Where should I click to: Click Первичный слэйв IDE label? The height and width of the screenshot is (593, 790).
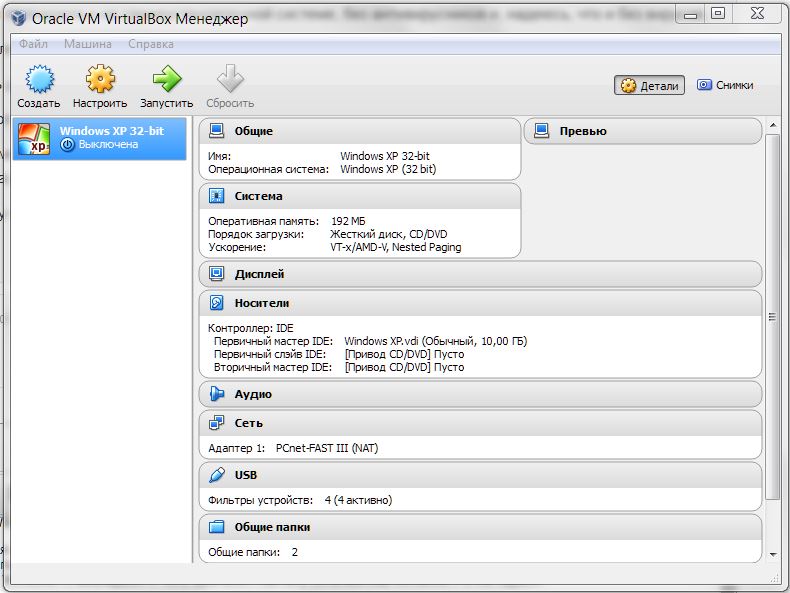270,354
